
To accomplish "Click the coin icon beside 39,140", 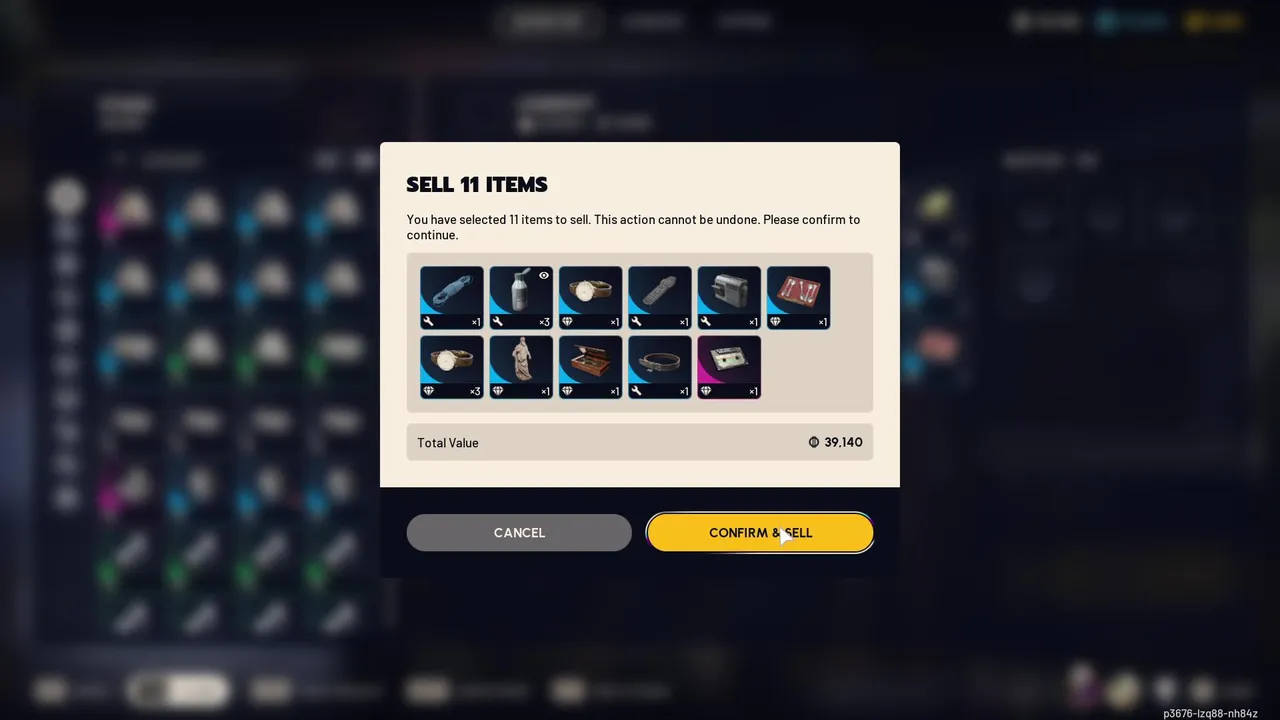I will point(814,442).
